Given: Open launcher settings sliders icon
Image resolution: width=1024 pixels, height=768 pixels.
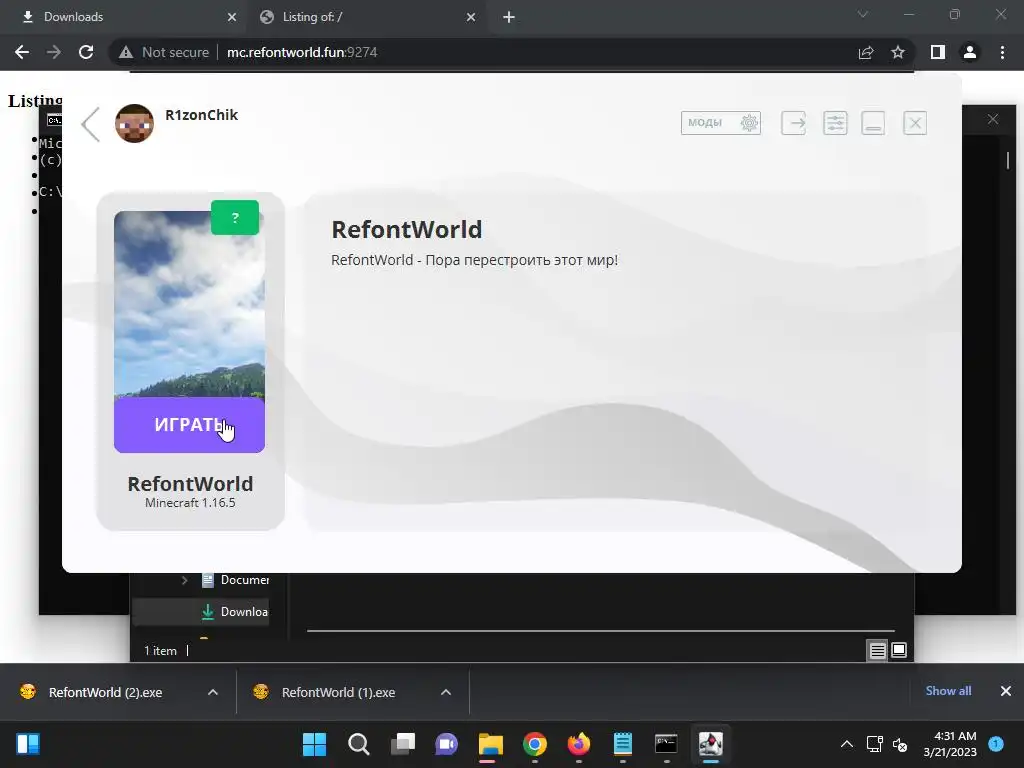Looking at the screenshot, I should (835, 123).
